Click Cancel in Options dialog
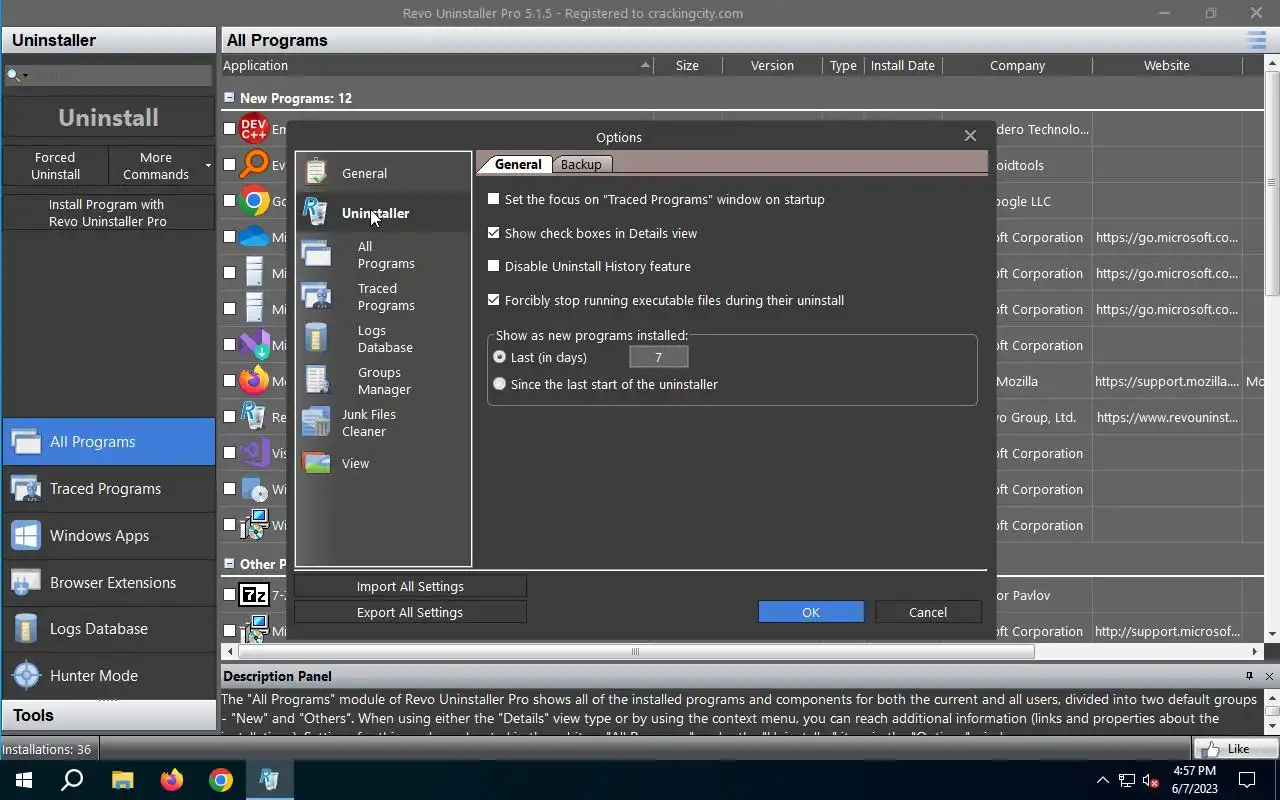The image size is (1280, 800). coord(928,612)
